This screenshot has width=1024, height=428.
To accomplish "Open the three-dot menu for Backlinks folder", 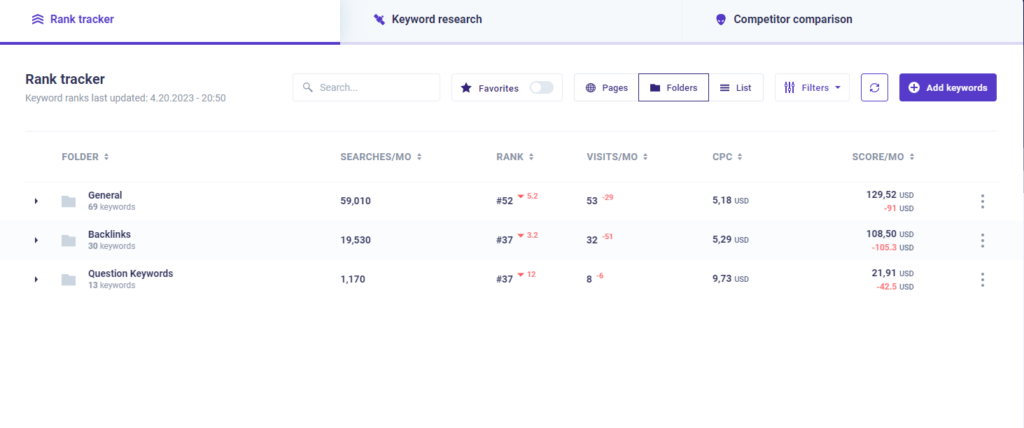I will [982, 240].
